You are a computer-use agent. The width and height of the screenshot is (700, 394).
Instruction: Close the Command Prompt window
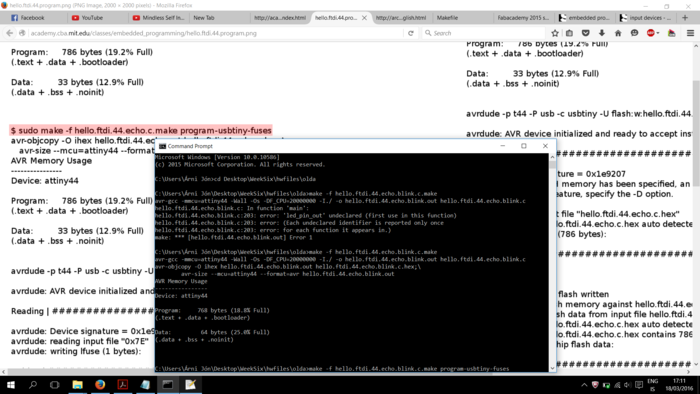click(545, 146)
